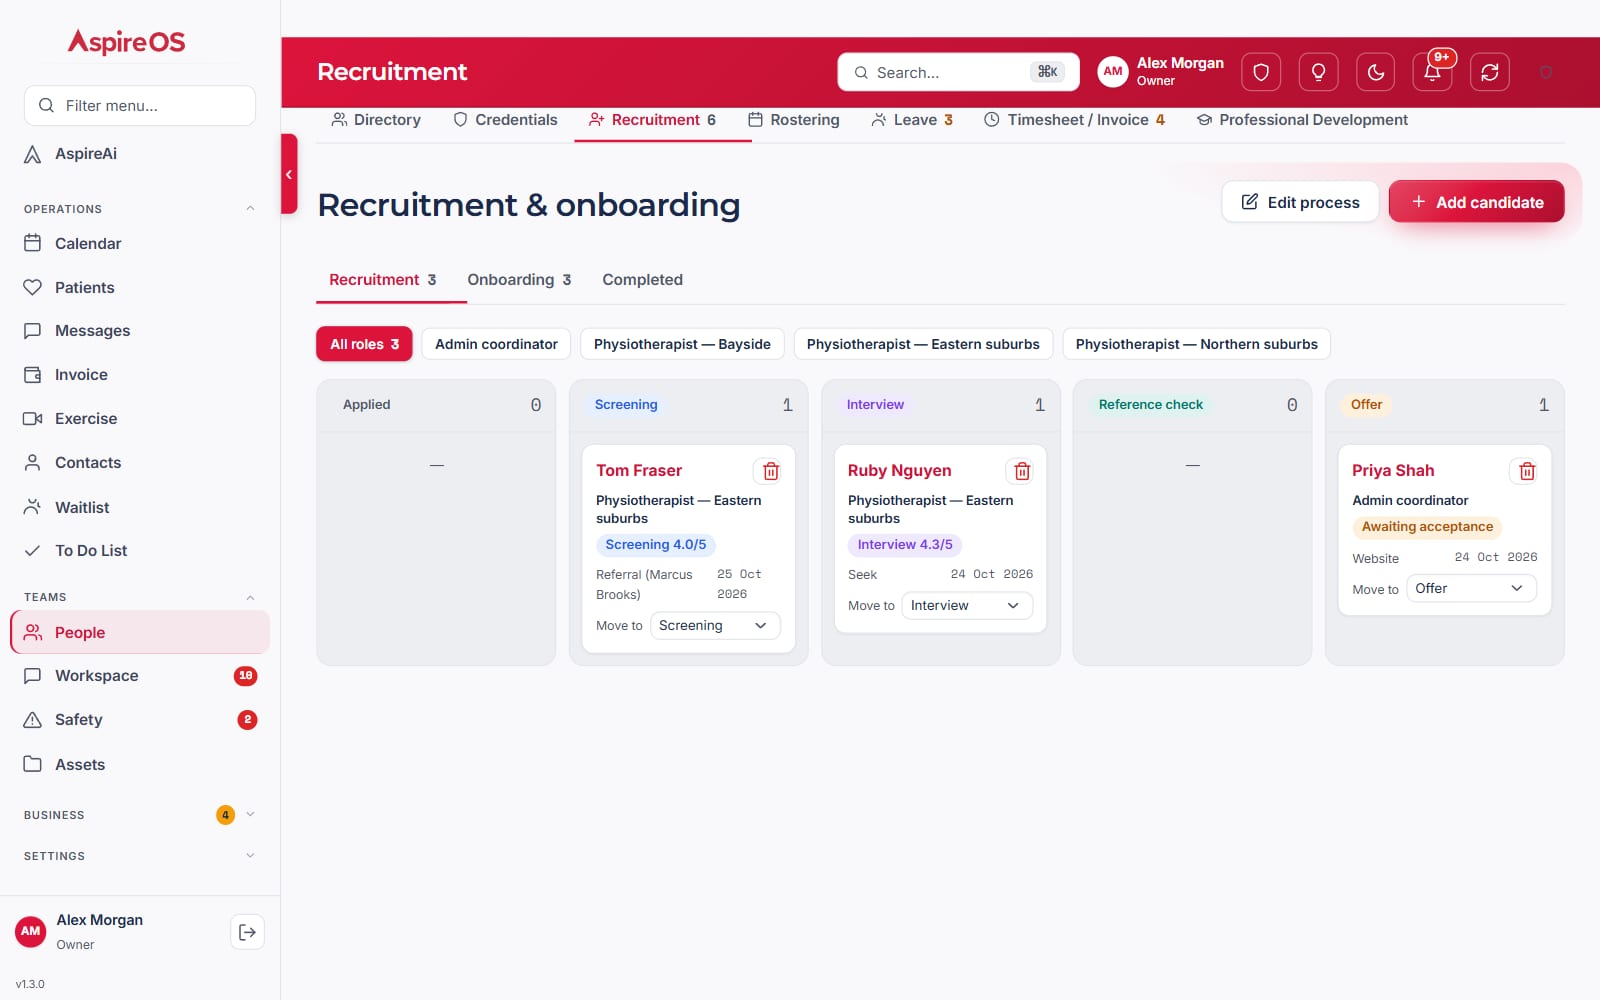Open Safety in sidebar
The image size is (1600, 1000).
pyautogui.click(x=140, y=720)
